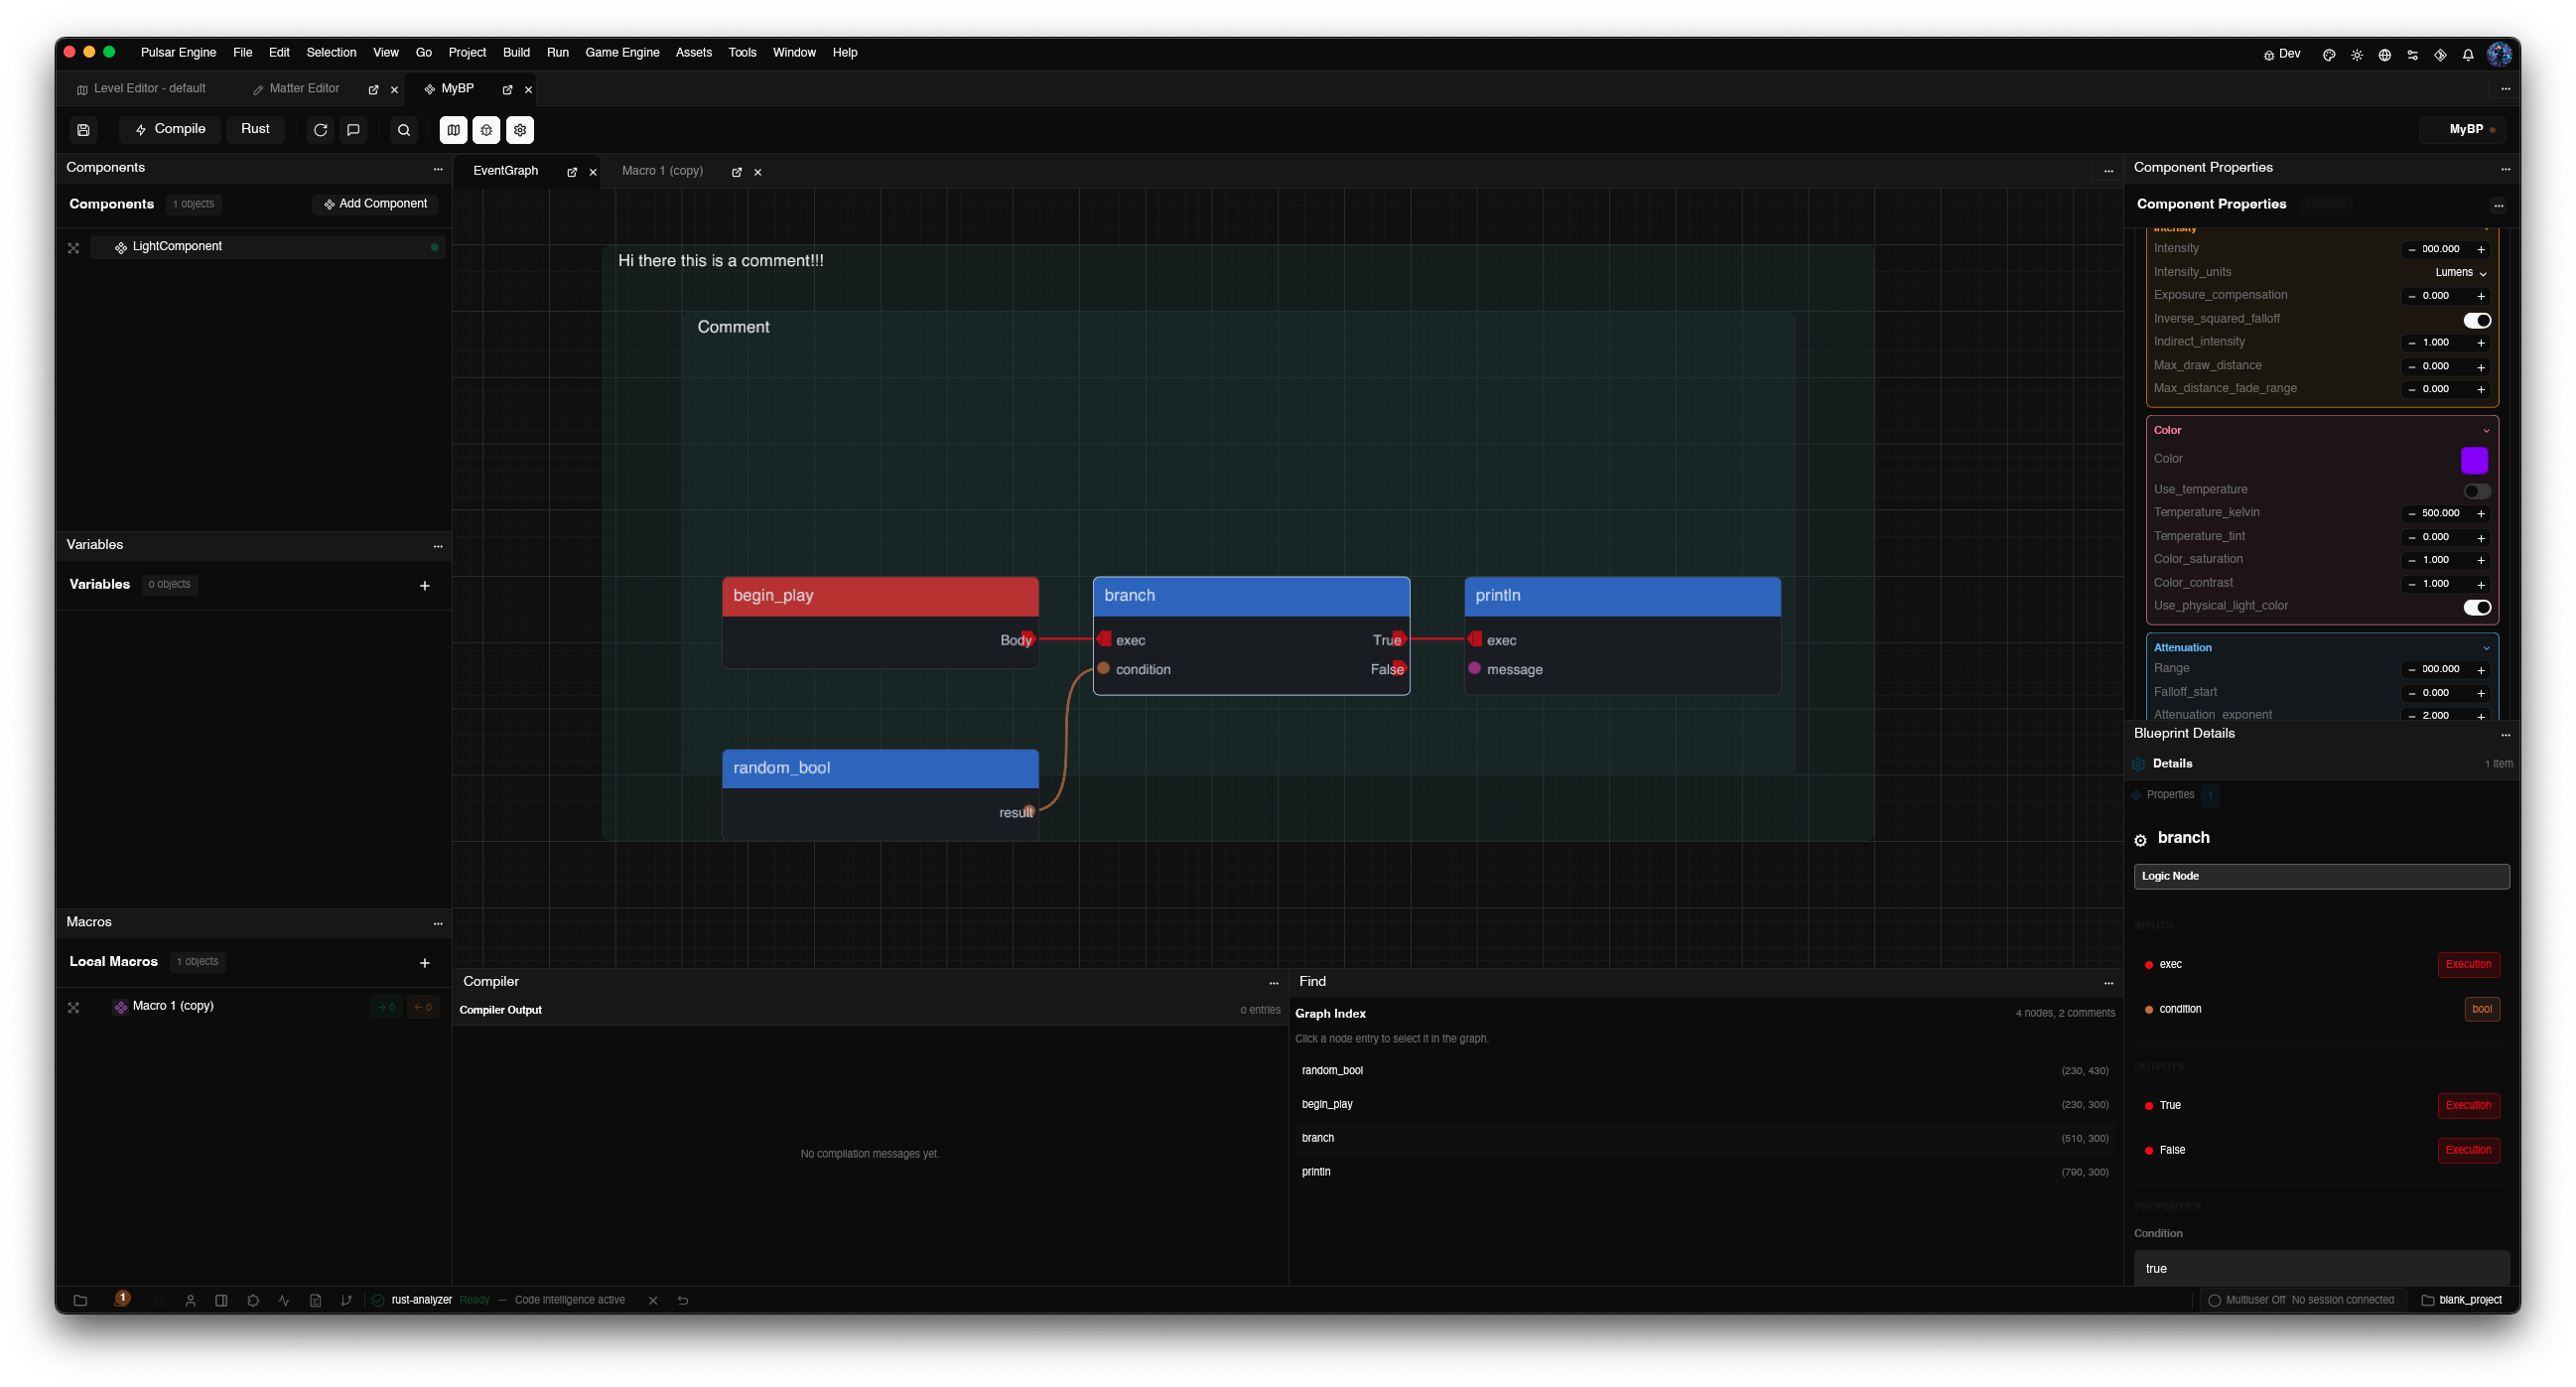Collapse the Color section chevron
The width and height of the screenshot is (2576, 1387).
click(2486, 431)
